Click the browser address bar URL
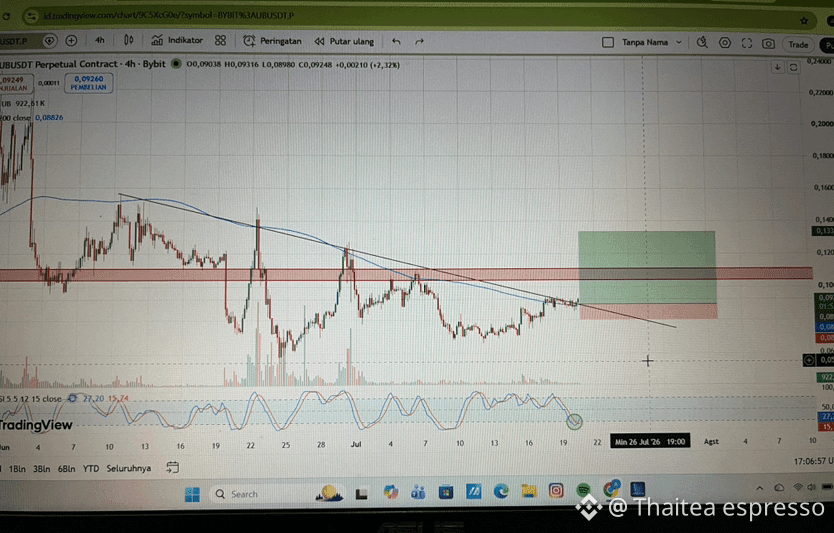 point(168,16)
